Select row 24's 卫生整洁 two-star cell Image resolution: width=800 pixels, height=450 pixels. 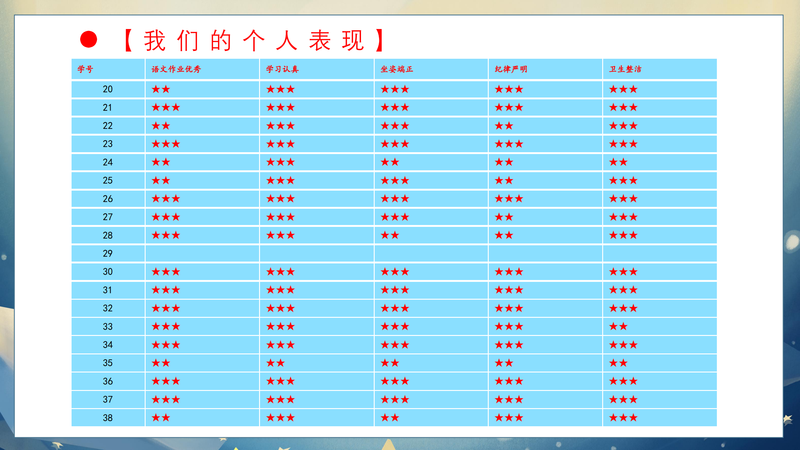tap(660, 162)
